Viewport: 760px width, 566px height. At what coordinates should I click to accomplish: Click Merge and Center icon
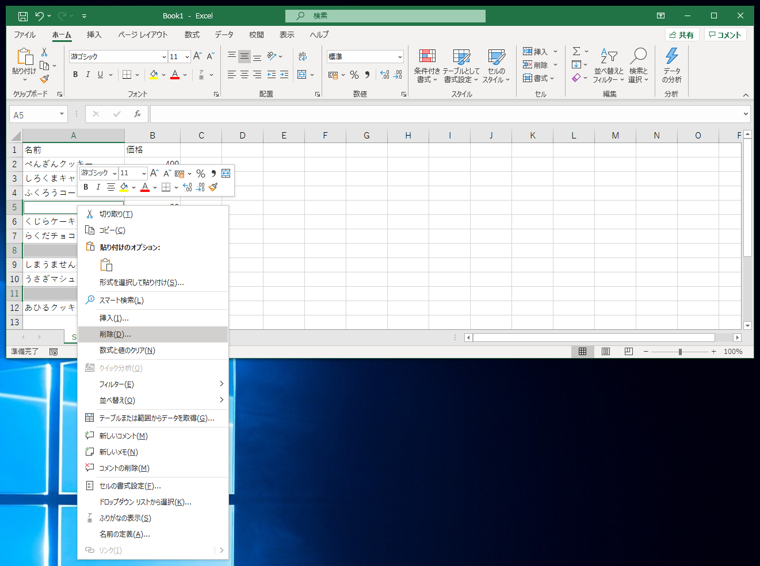(x=302, y=75)
